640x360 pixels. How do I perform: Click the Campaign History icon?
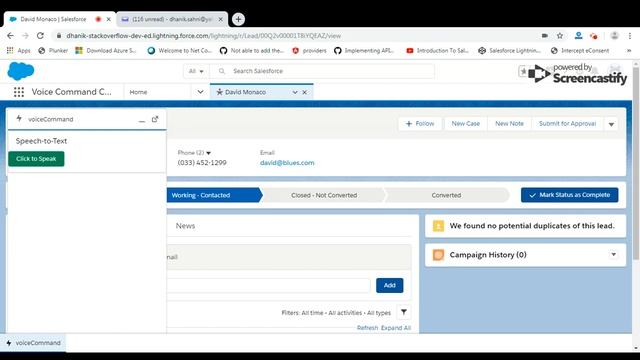pos(438,255)
